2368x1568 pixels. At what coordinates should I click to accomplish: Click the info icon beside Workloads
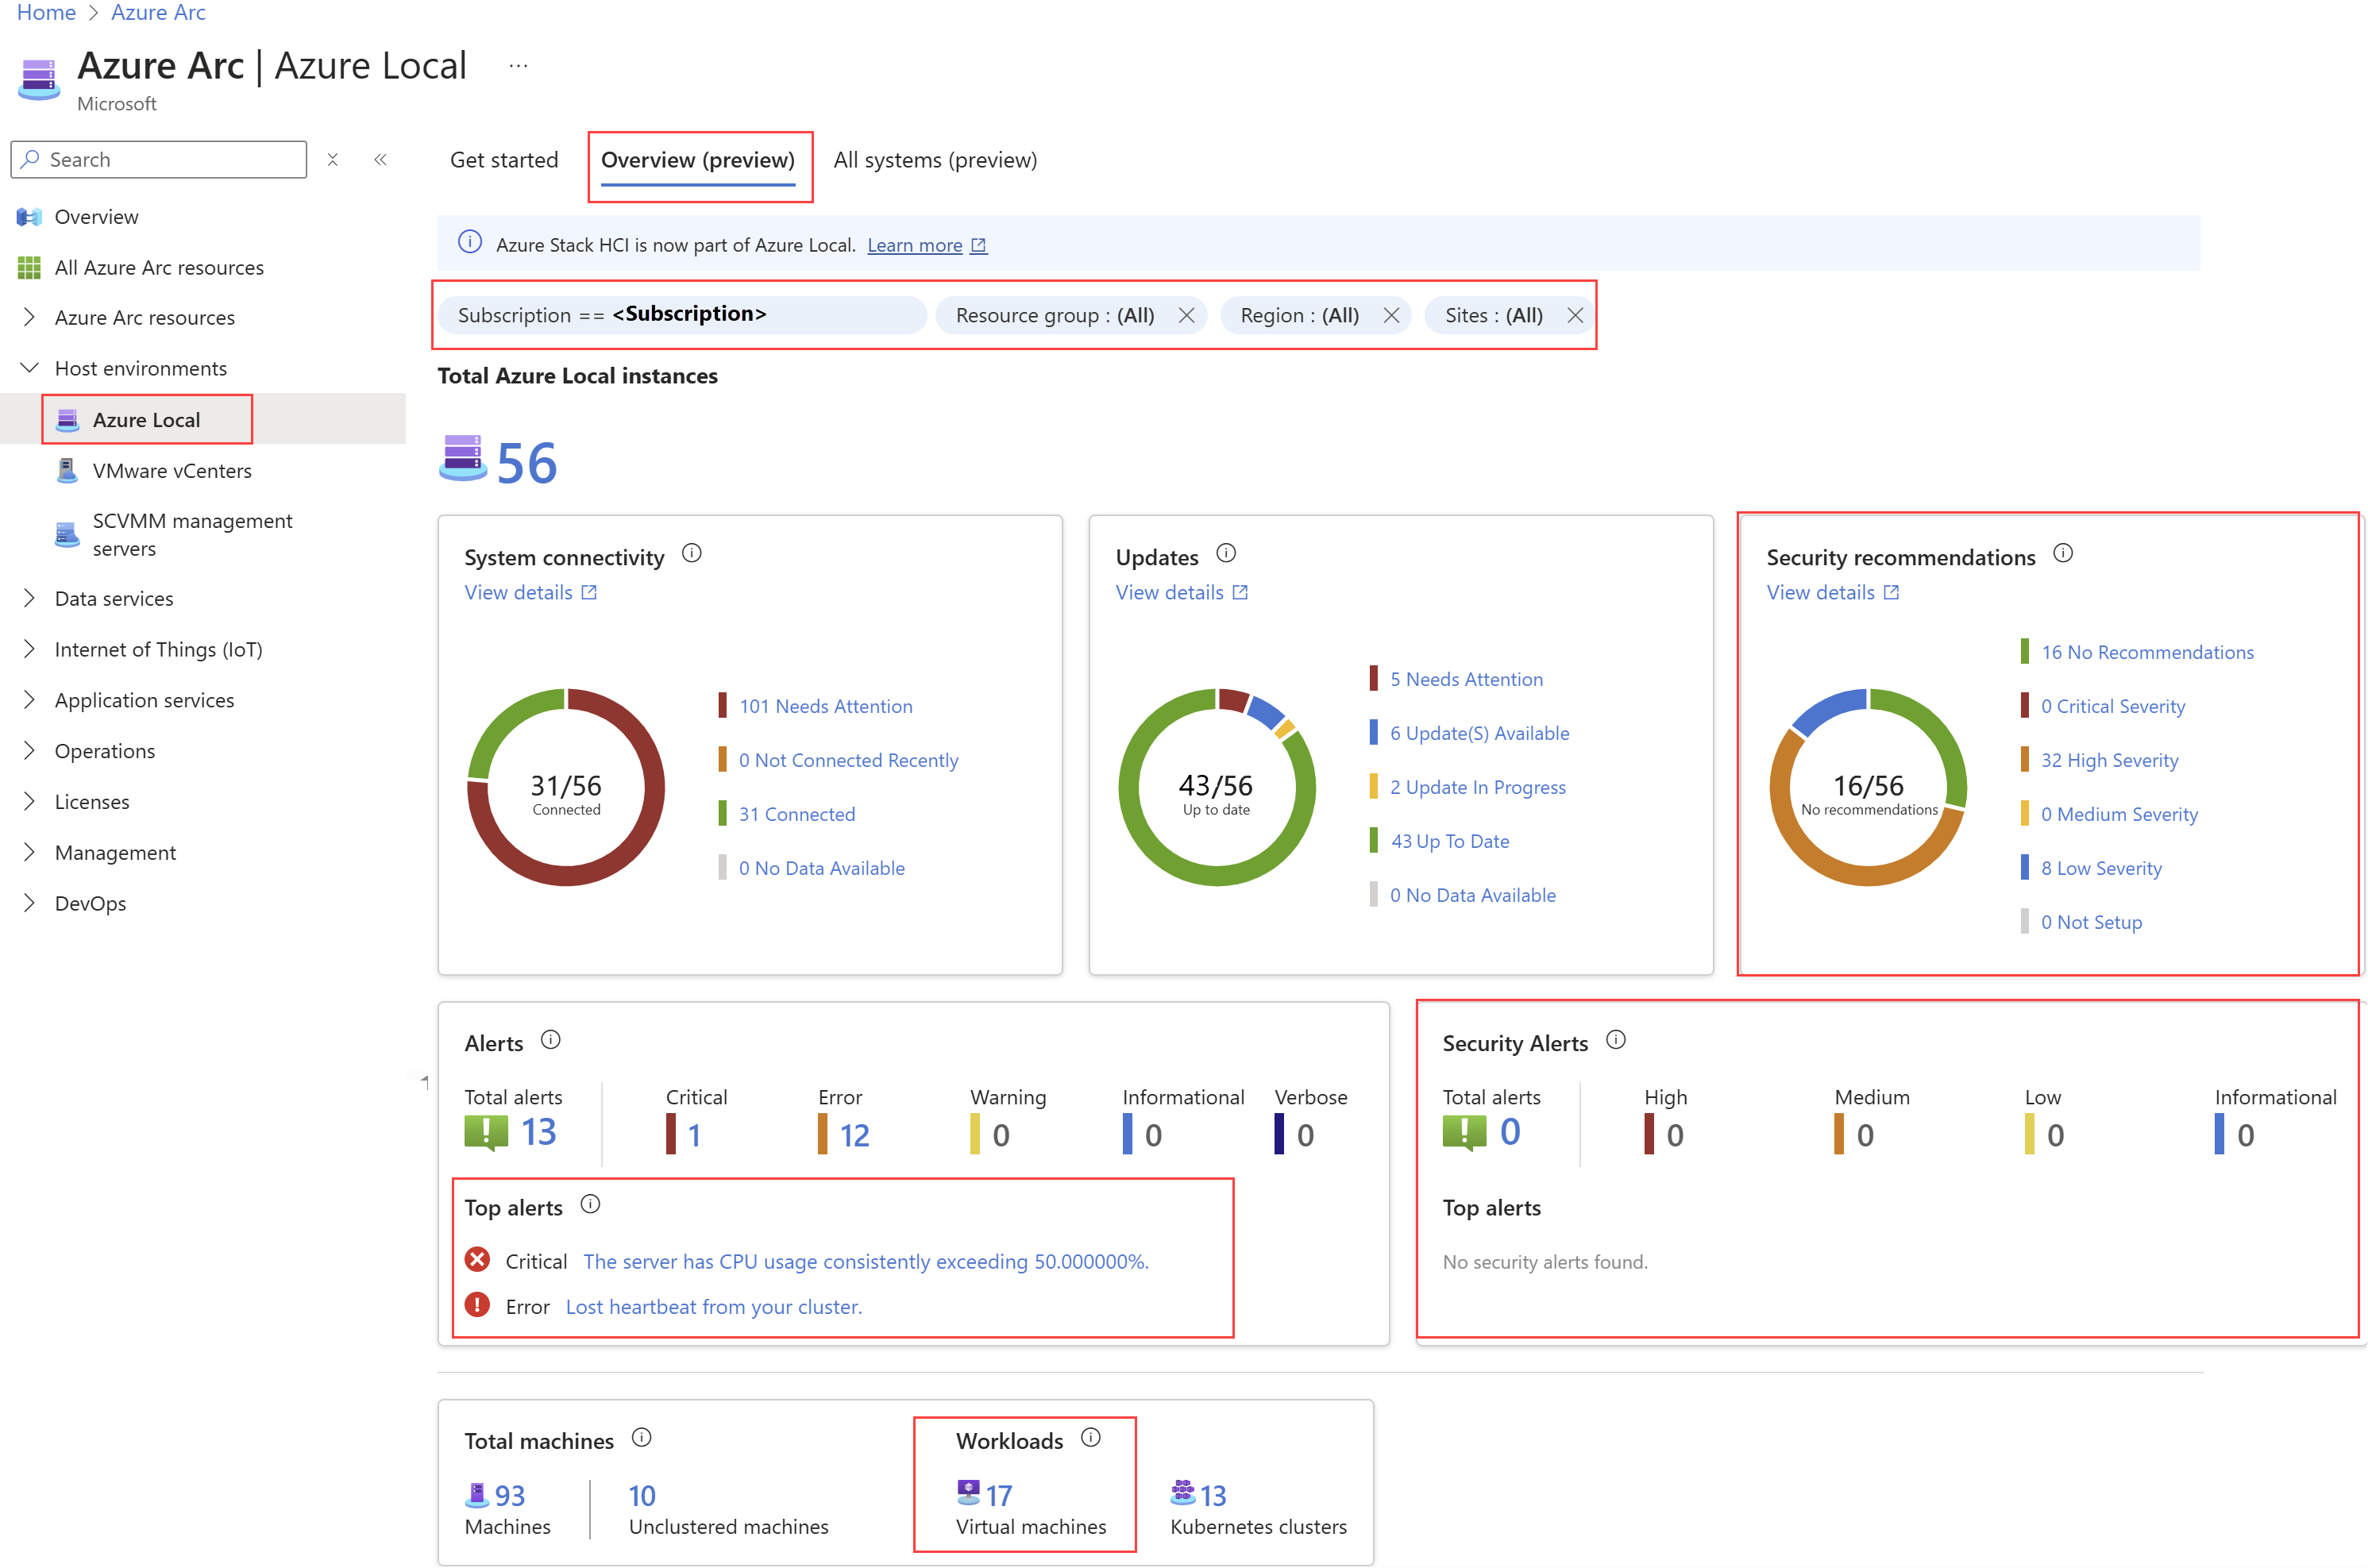click(1091, 1437)
